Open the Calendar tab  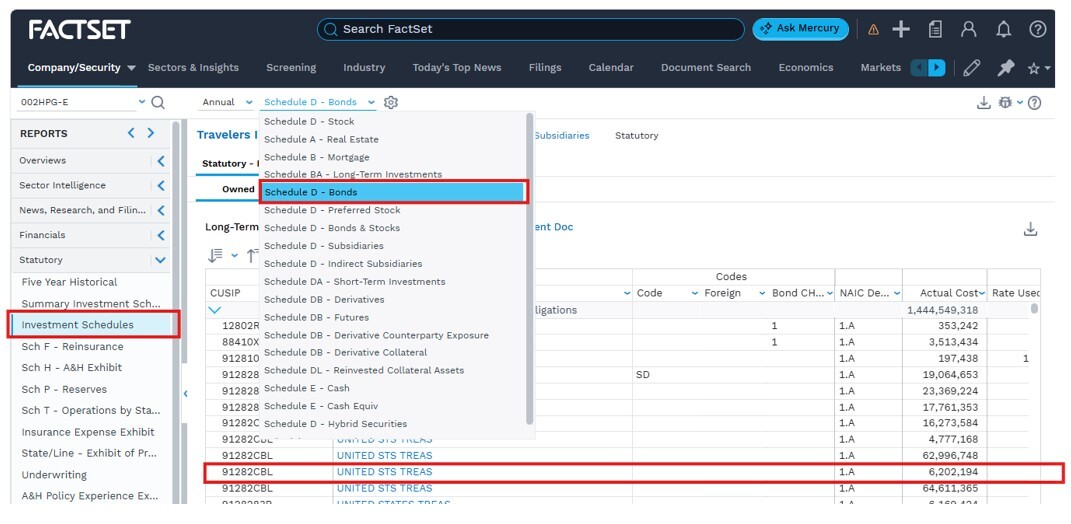coord(611,68)
